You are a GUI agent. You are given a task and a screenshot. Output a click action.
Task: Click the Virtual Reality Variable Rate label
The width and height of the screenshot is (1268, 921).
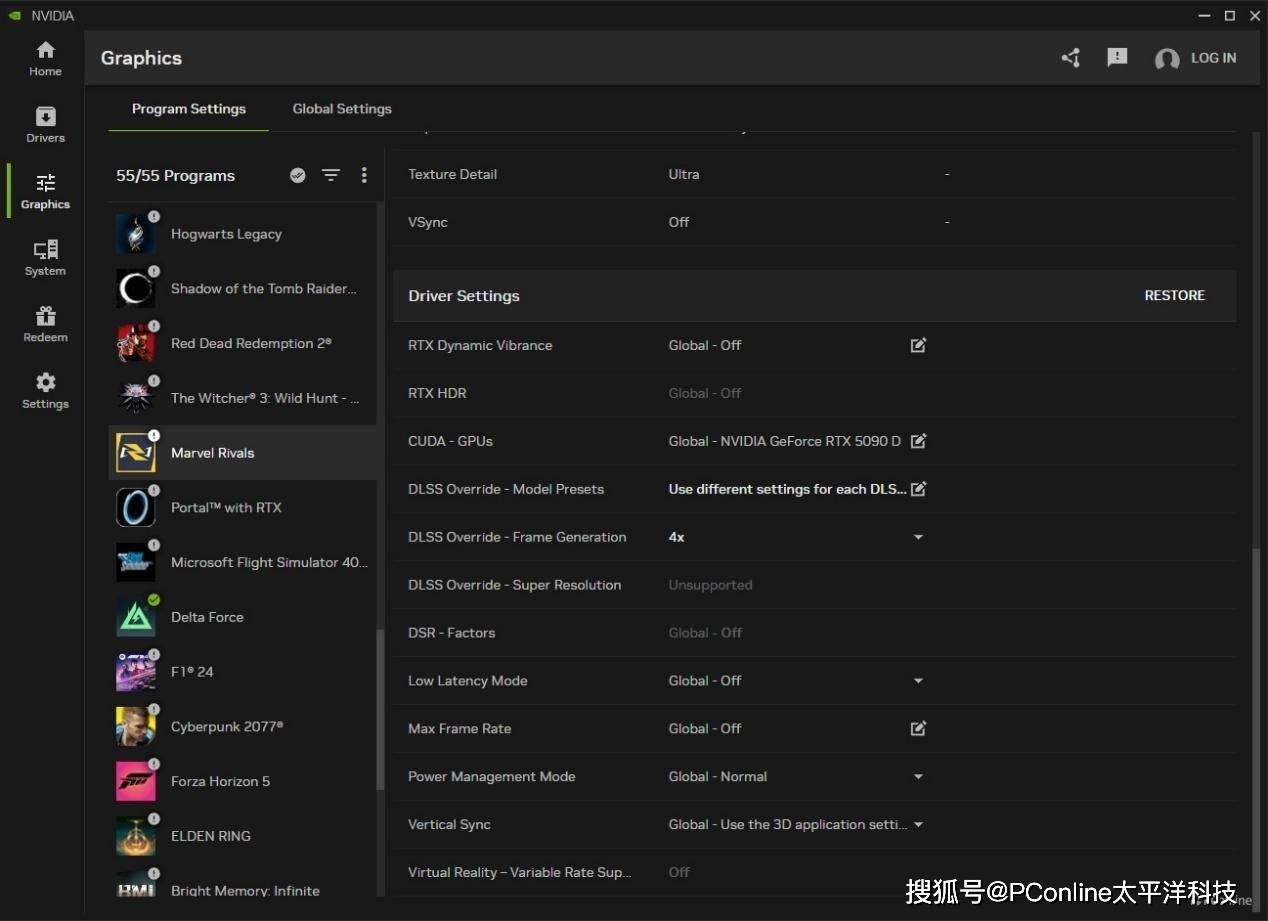point(519,872)
